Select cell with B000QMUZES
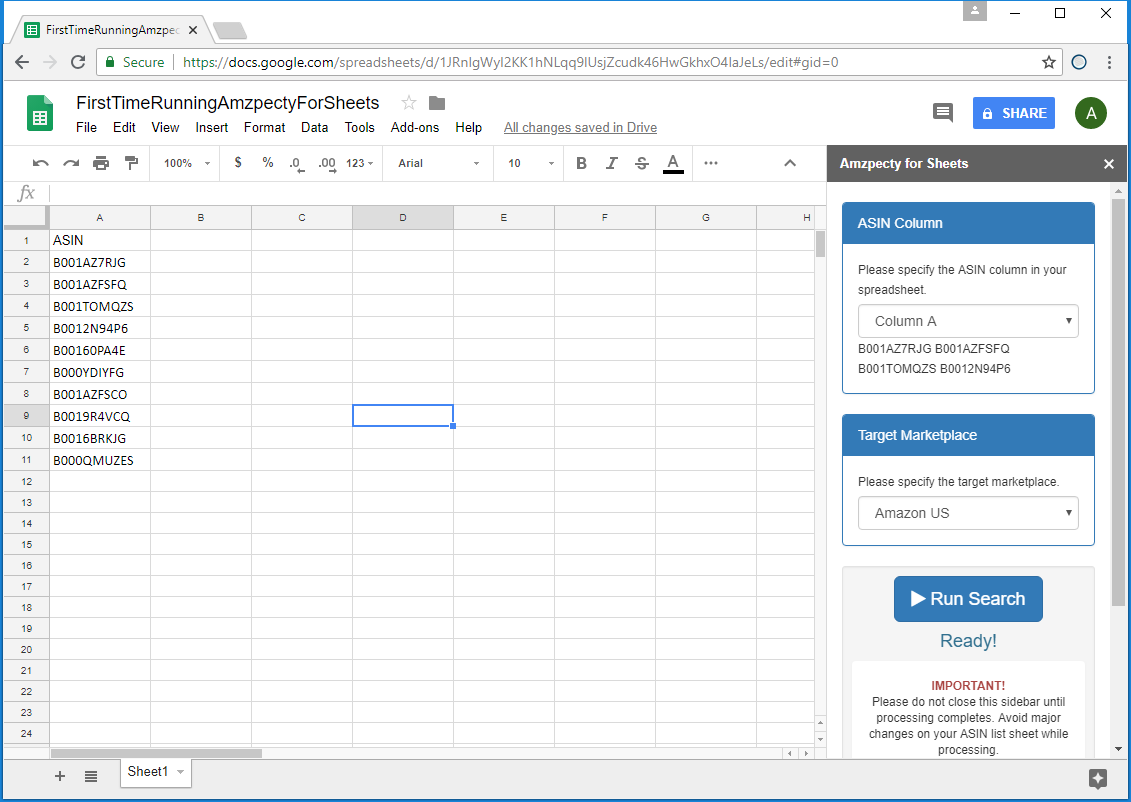 click(100, 460)
